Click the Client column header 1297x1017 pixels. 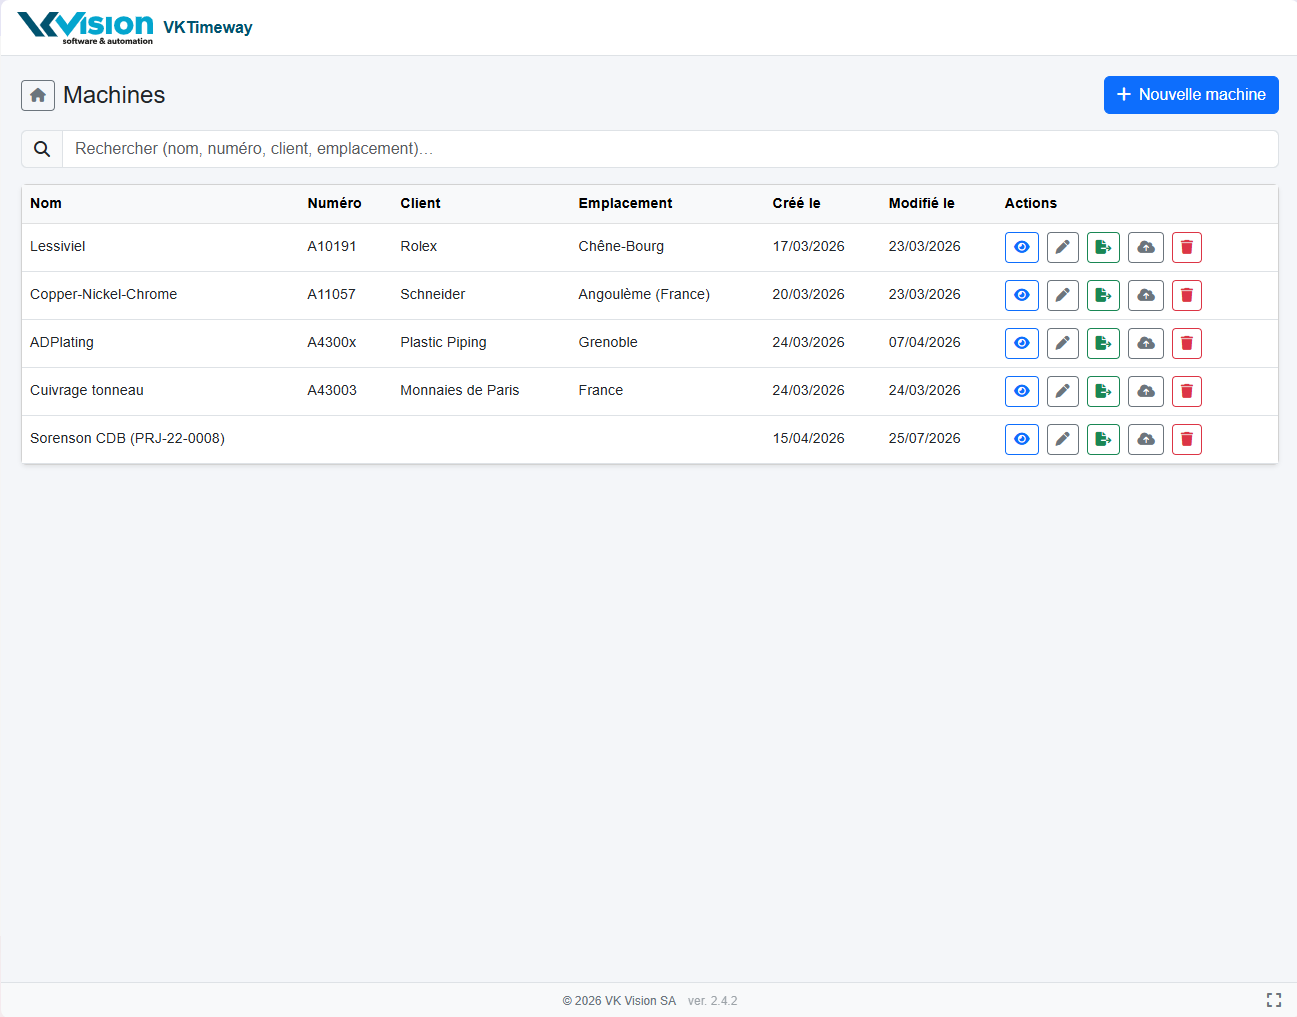[x=420, y=203]
